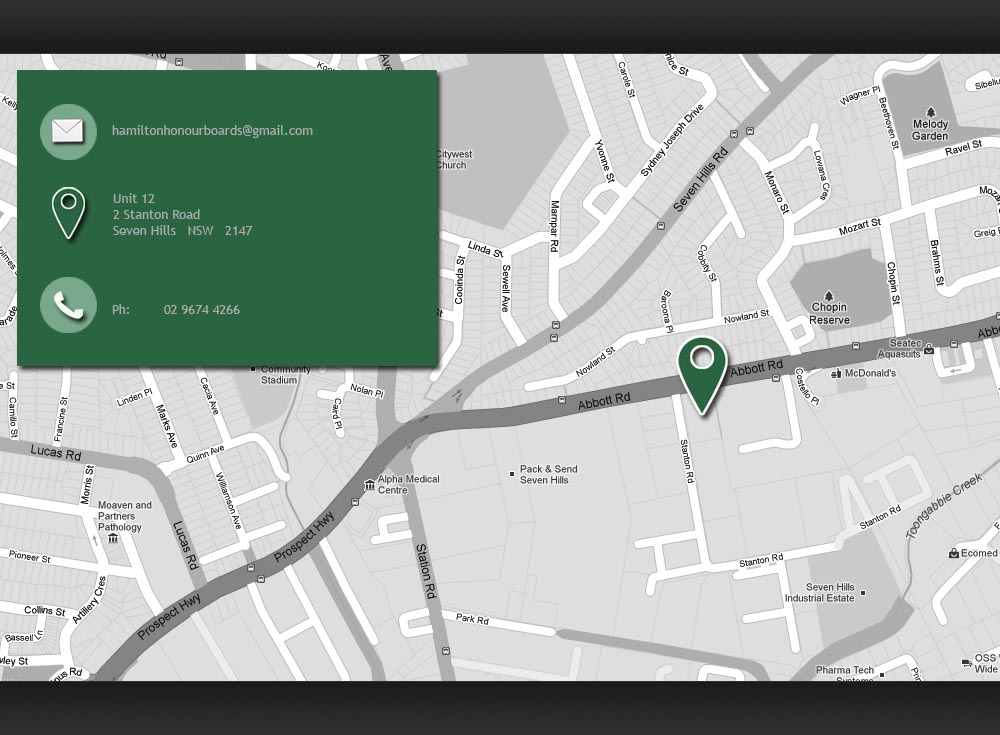The width and height of the screenshot is (1000, 735).
Task: Click the Alpha Medical Centre building icon
Action: [x=369, y=485]
